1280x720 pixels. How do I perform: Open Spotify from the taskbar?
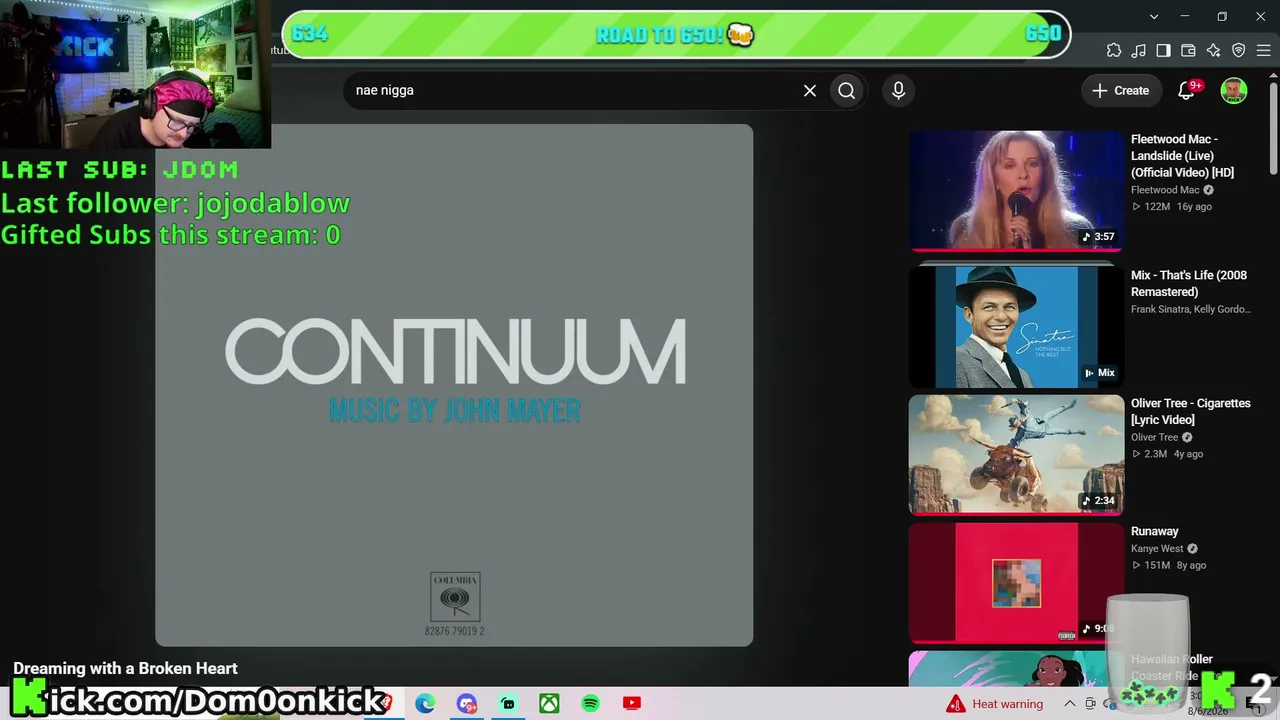590,704
